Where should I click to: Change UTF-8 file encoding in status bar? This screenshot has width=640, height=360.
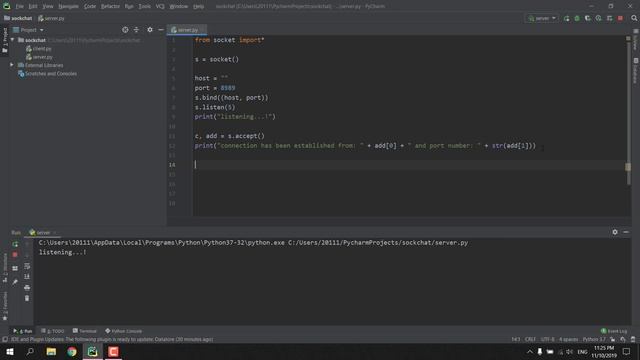[x=547, y=339]
